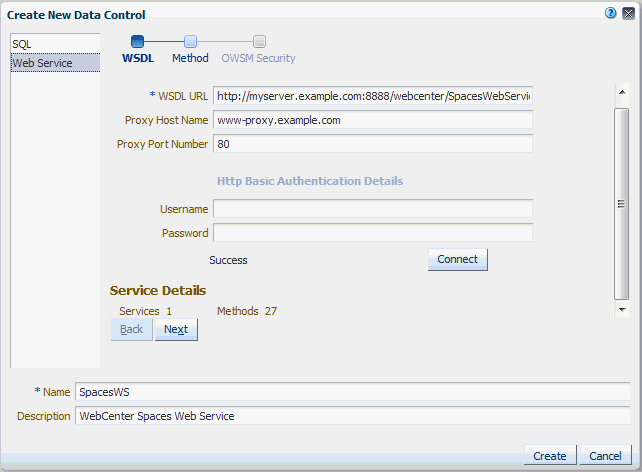This screenshot has height=472, width=642.
Task: Select the Method step marker in train
Action: (190, 41)
